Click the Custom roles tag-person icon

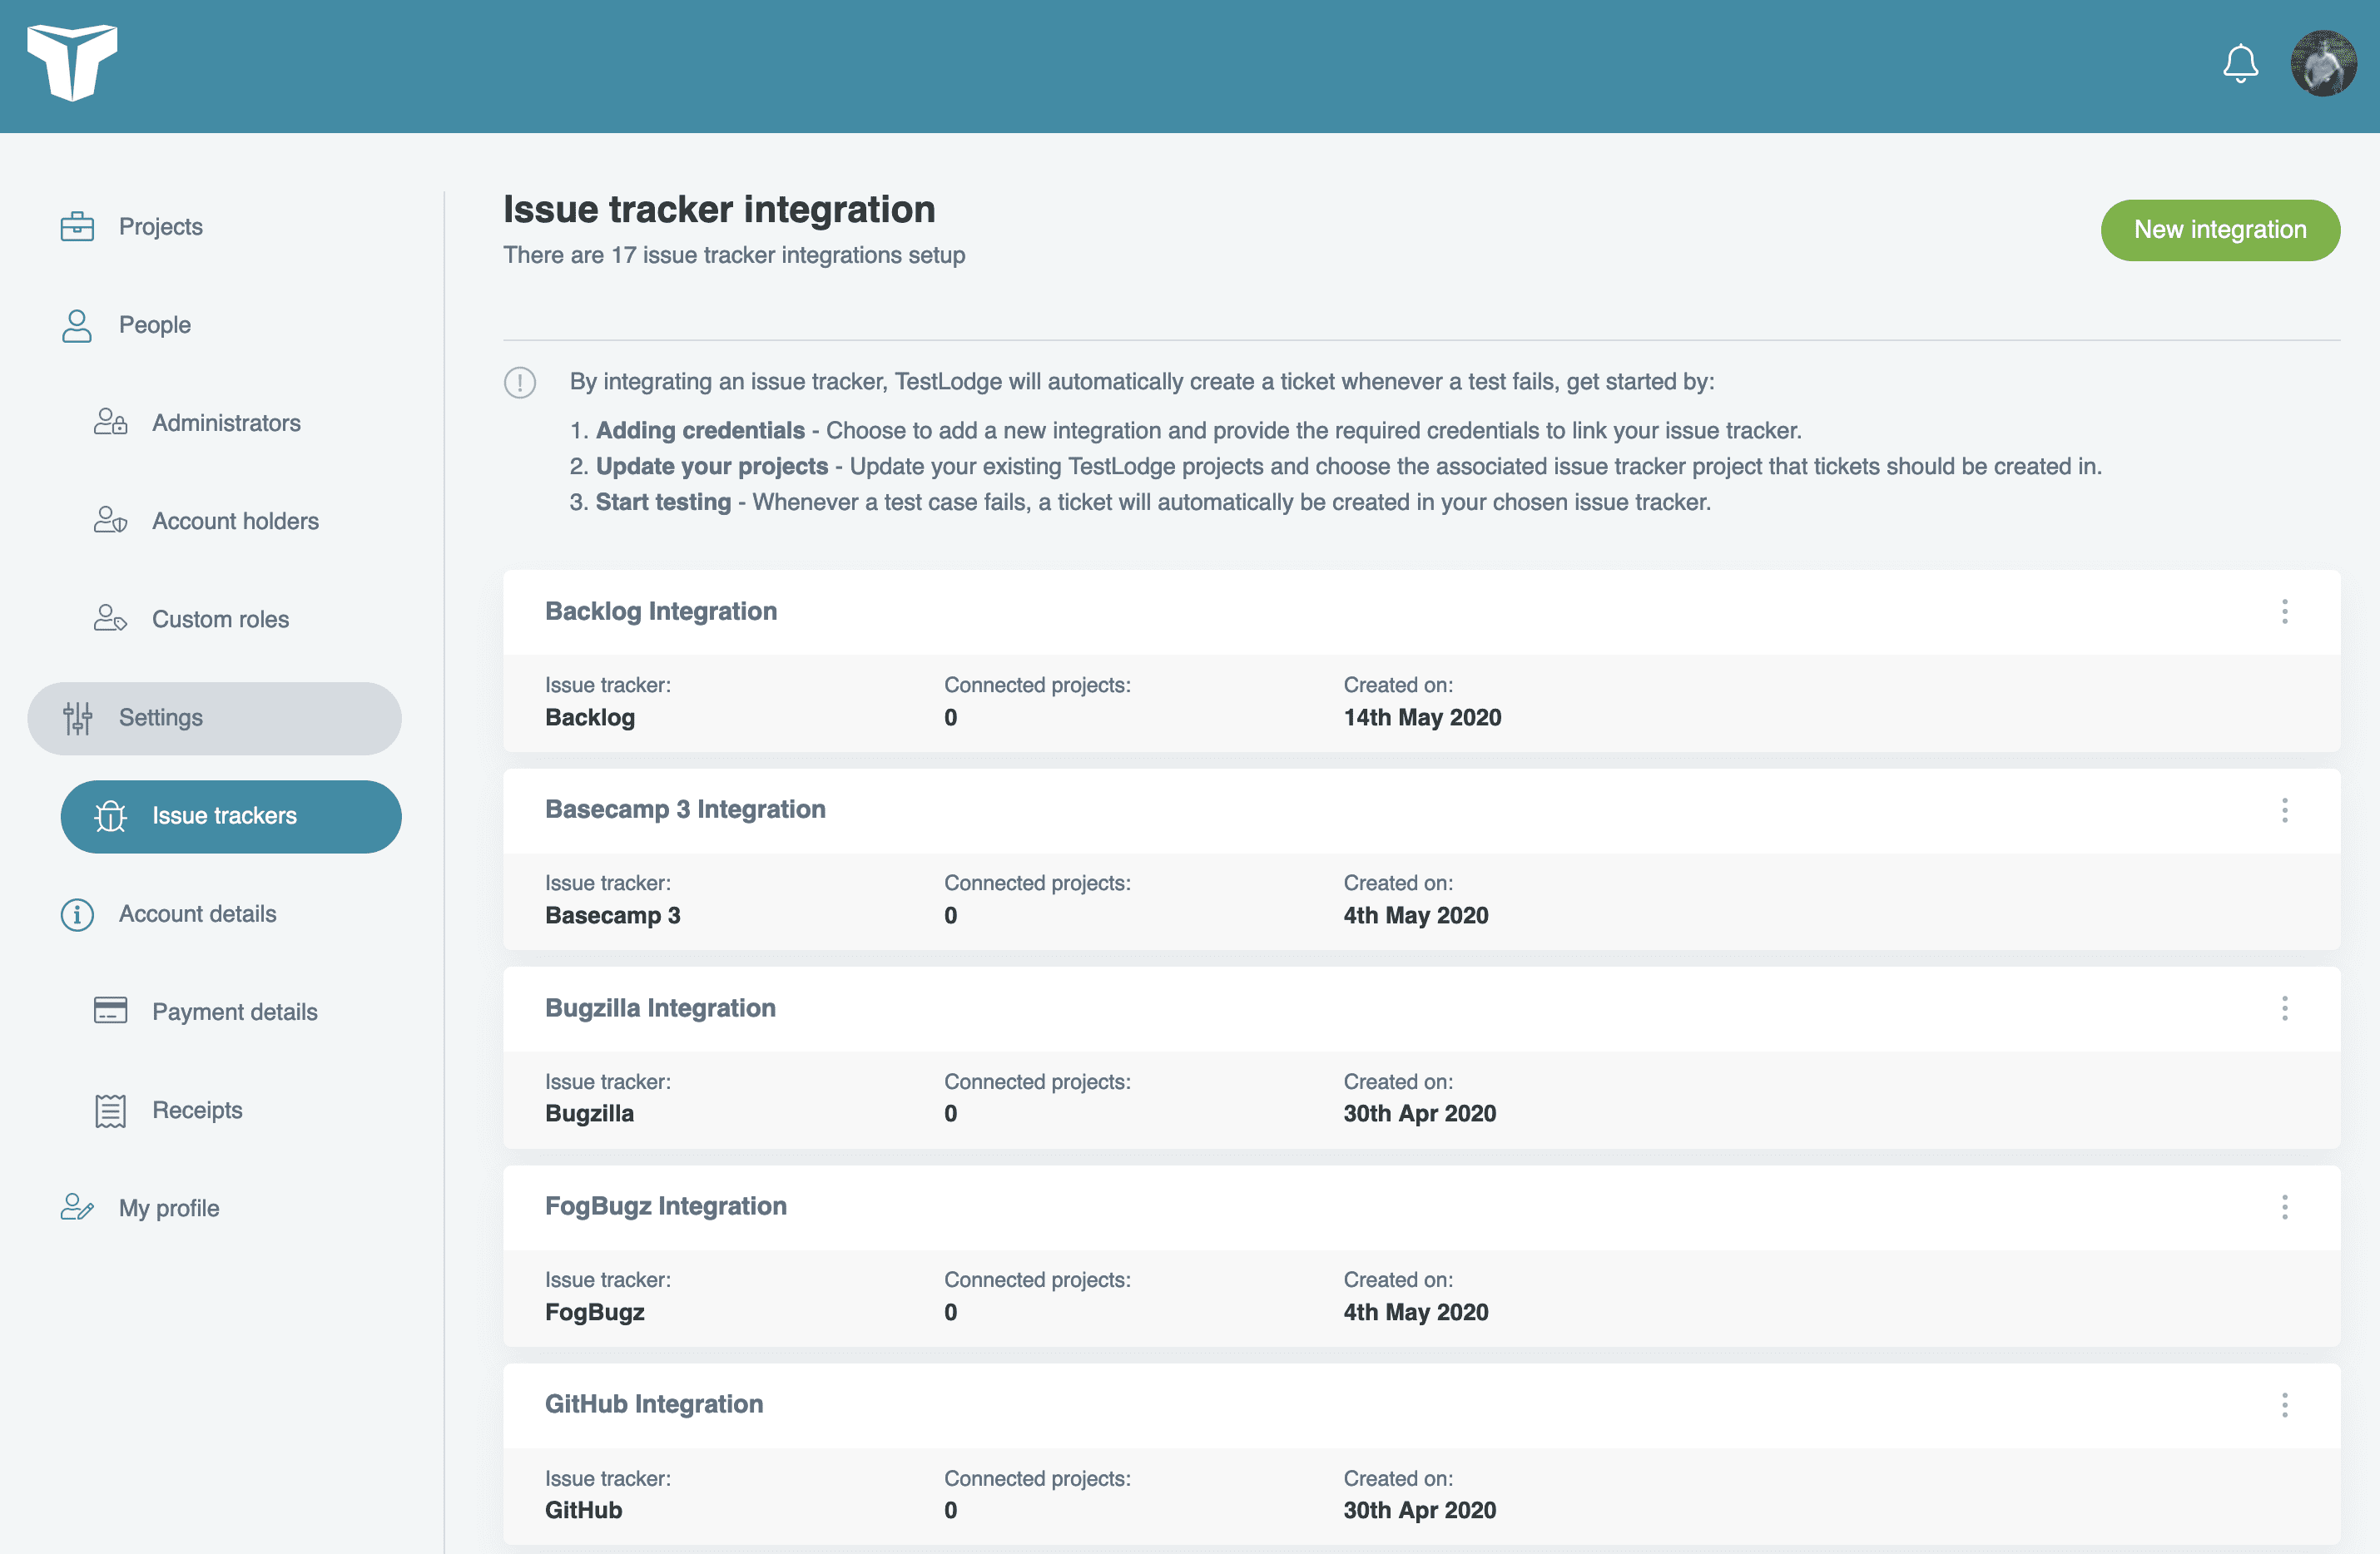[x=110, y=619]
